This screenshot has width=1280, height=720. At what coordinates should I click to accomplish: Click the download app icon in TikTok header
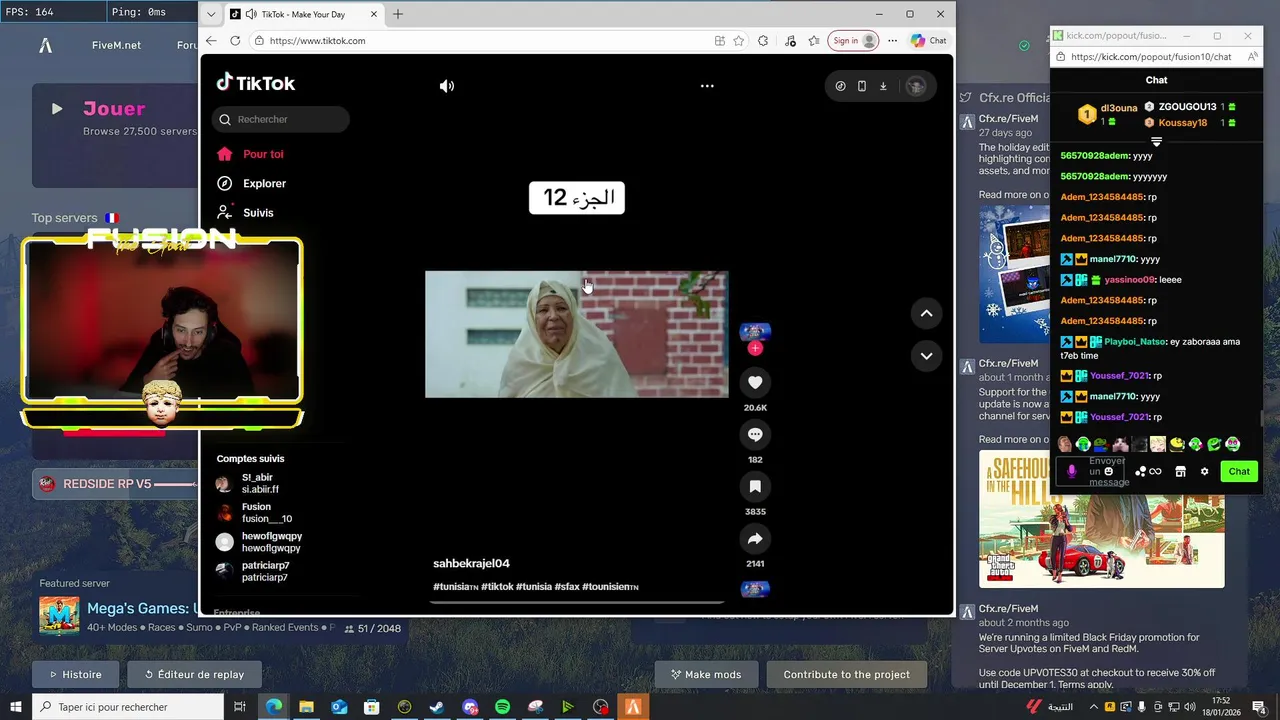click(883, 86)
